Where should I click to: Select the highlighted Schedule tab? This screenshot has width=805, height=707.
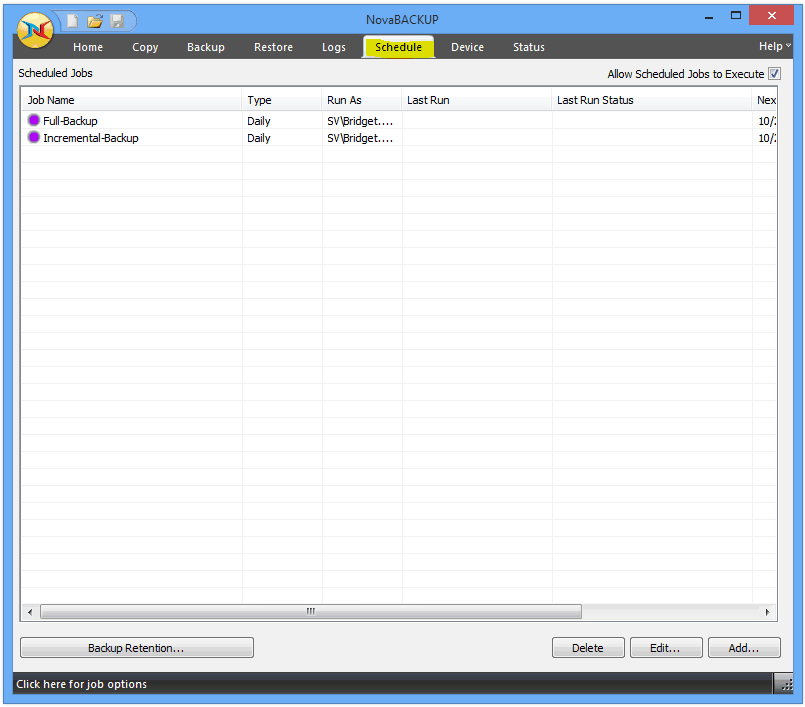tap(398, 47)
